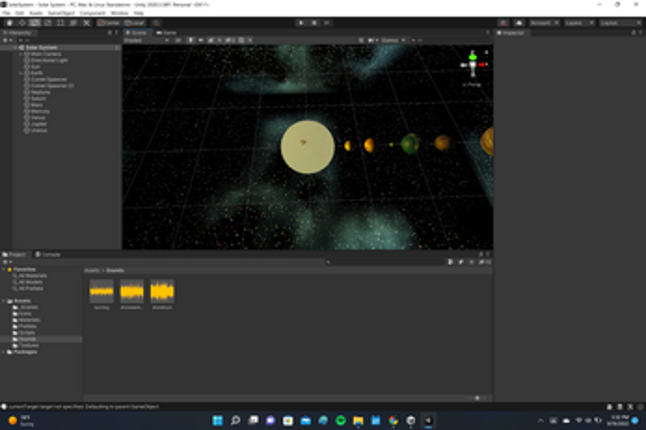Image resolution: width=646 pixels, height=430 pixels.
Task: Select the Rotate tool
Action: pos(35,23)
